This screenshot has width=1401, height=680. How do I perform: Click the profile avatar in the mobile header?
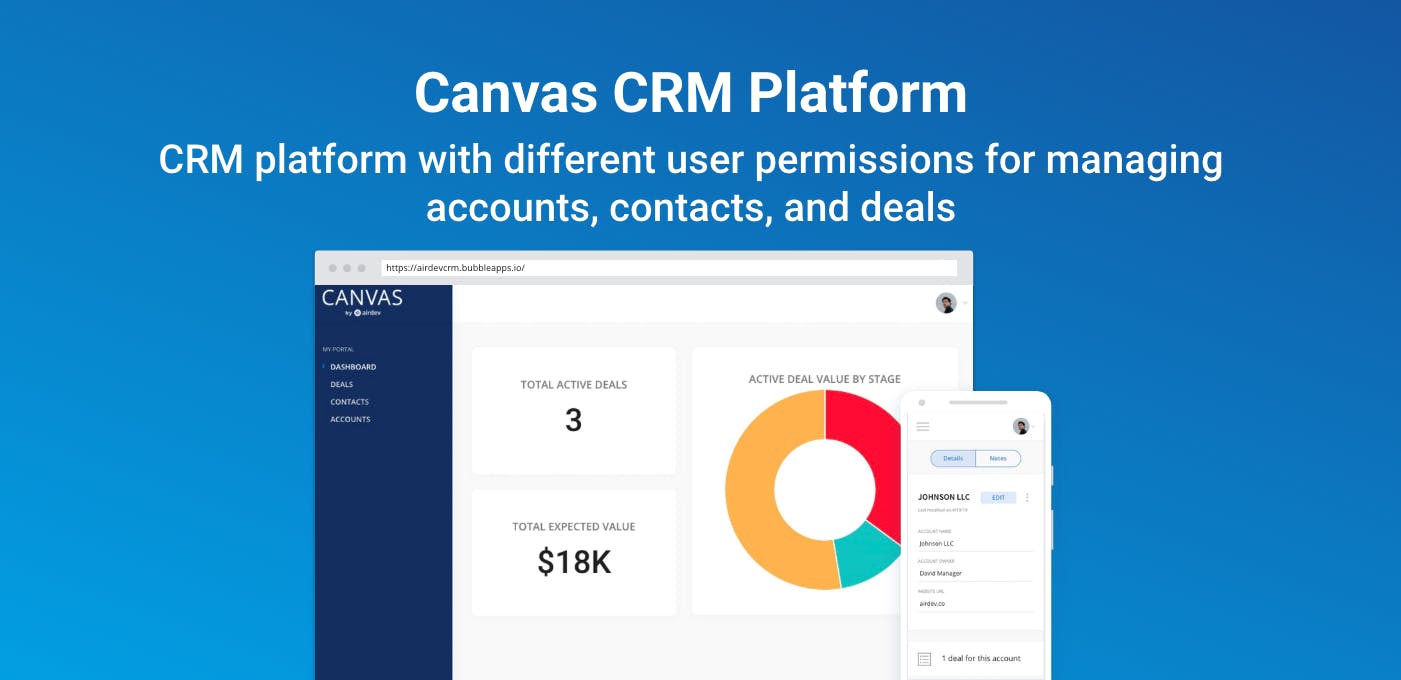coord(1021,426)
